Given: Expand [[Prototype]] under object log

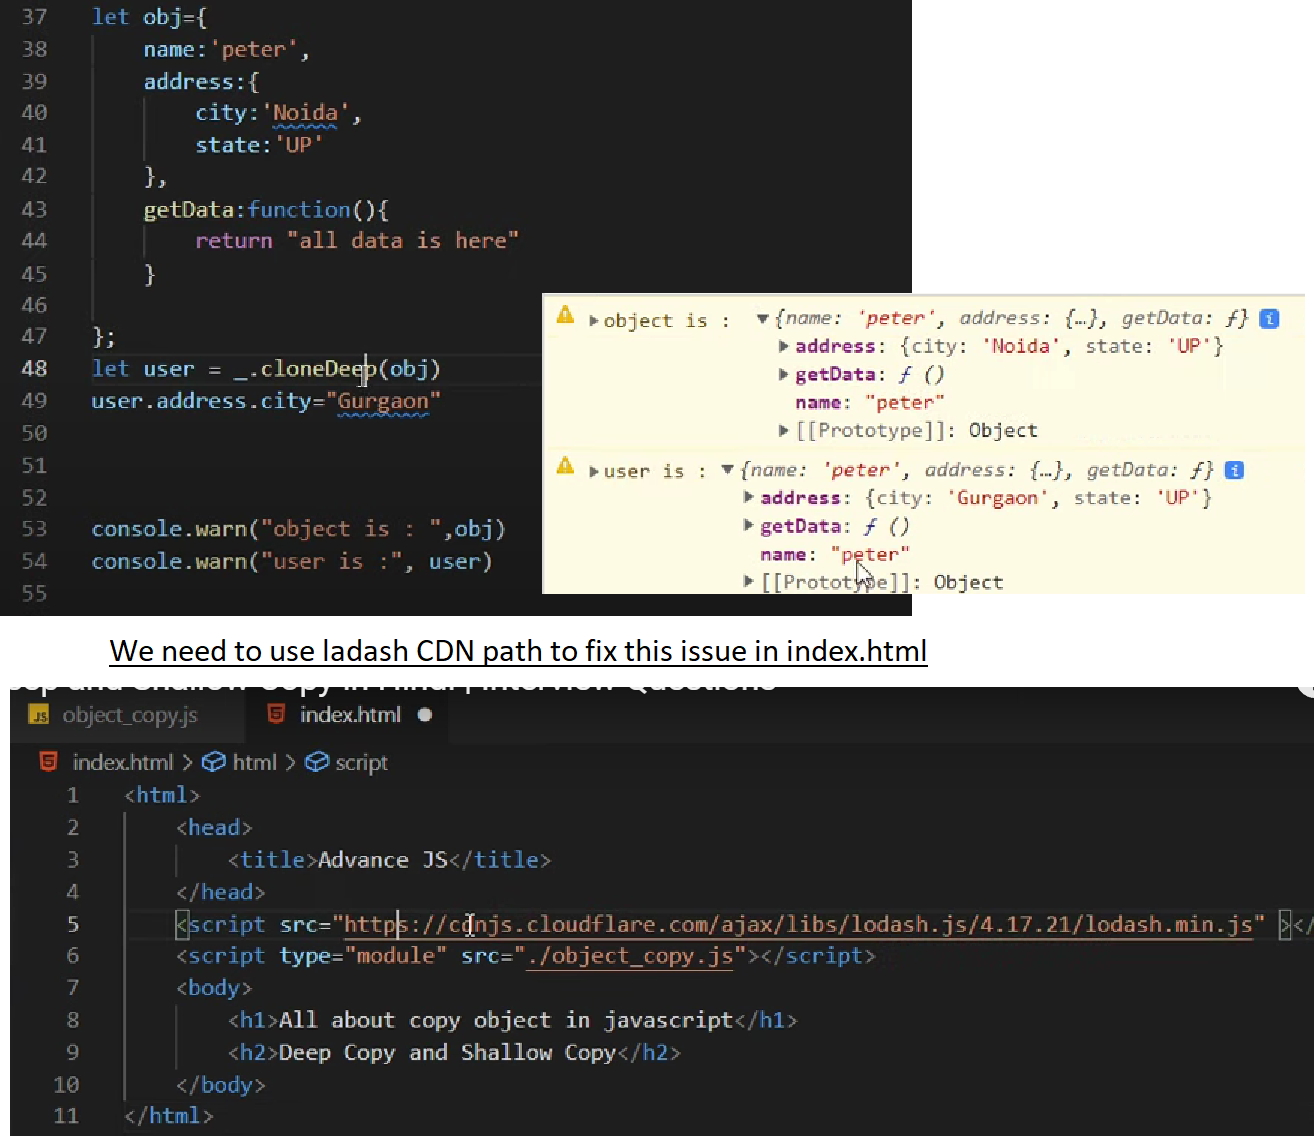Looking at the screenshot, I should 784,431.
